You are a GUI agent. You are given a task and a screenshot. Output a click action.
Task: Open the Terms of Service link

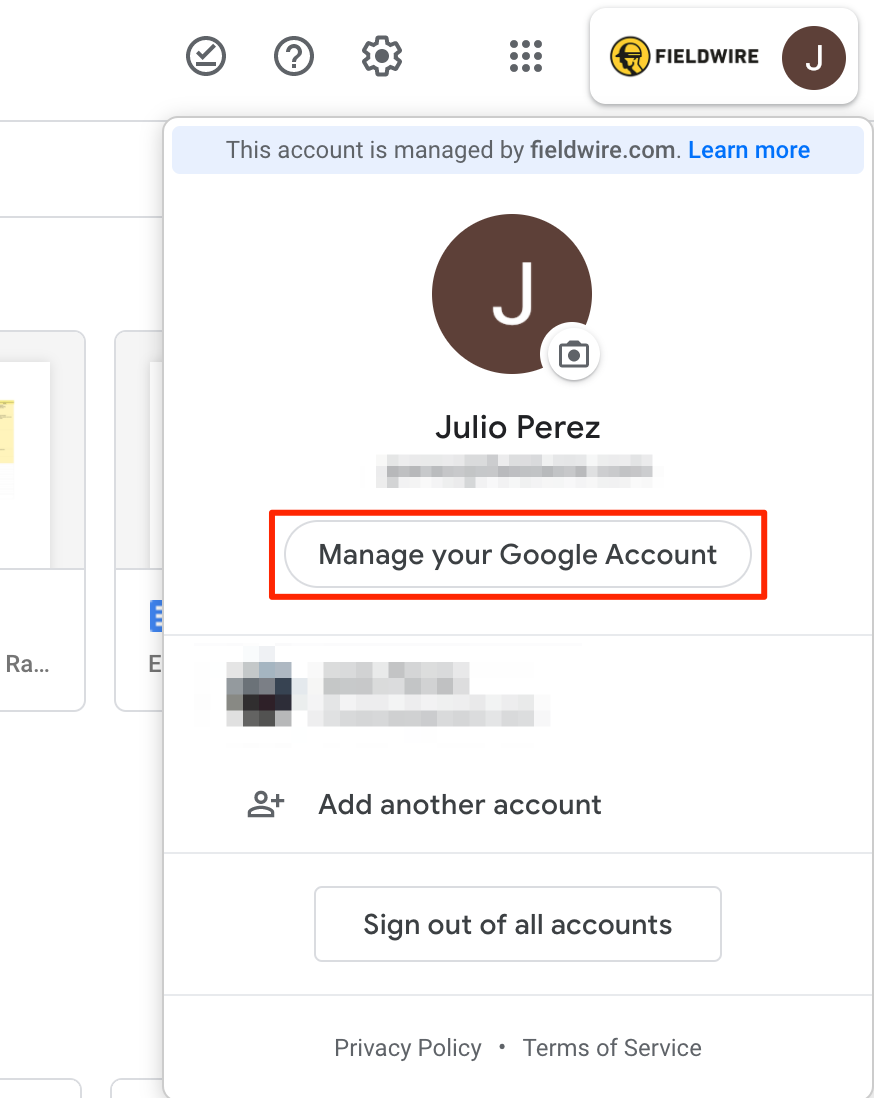tap(612, 1048)
